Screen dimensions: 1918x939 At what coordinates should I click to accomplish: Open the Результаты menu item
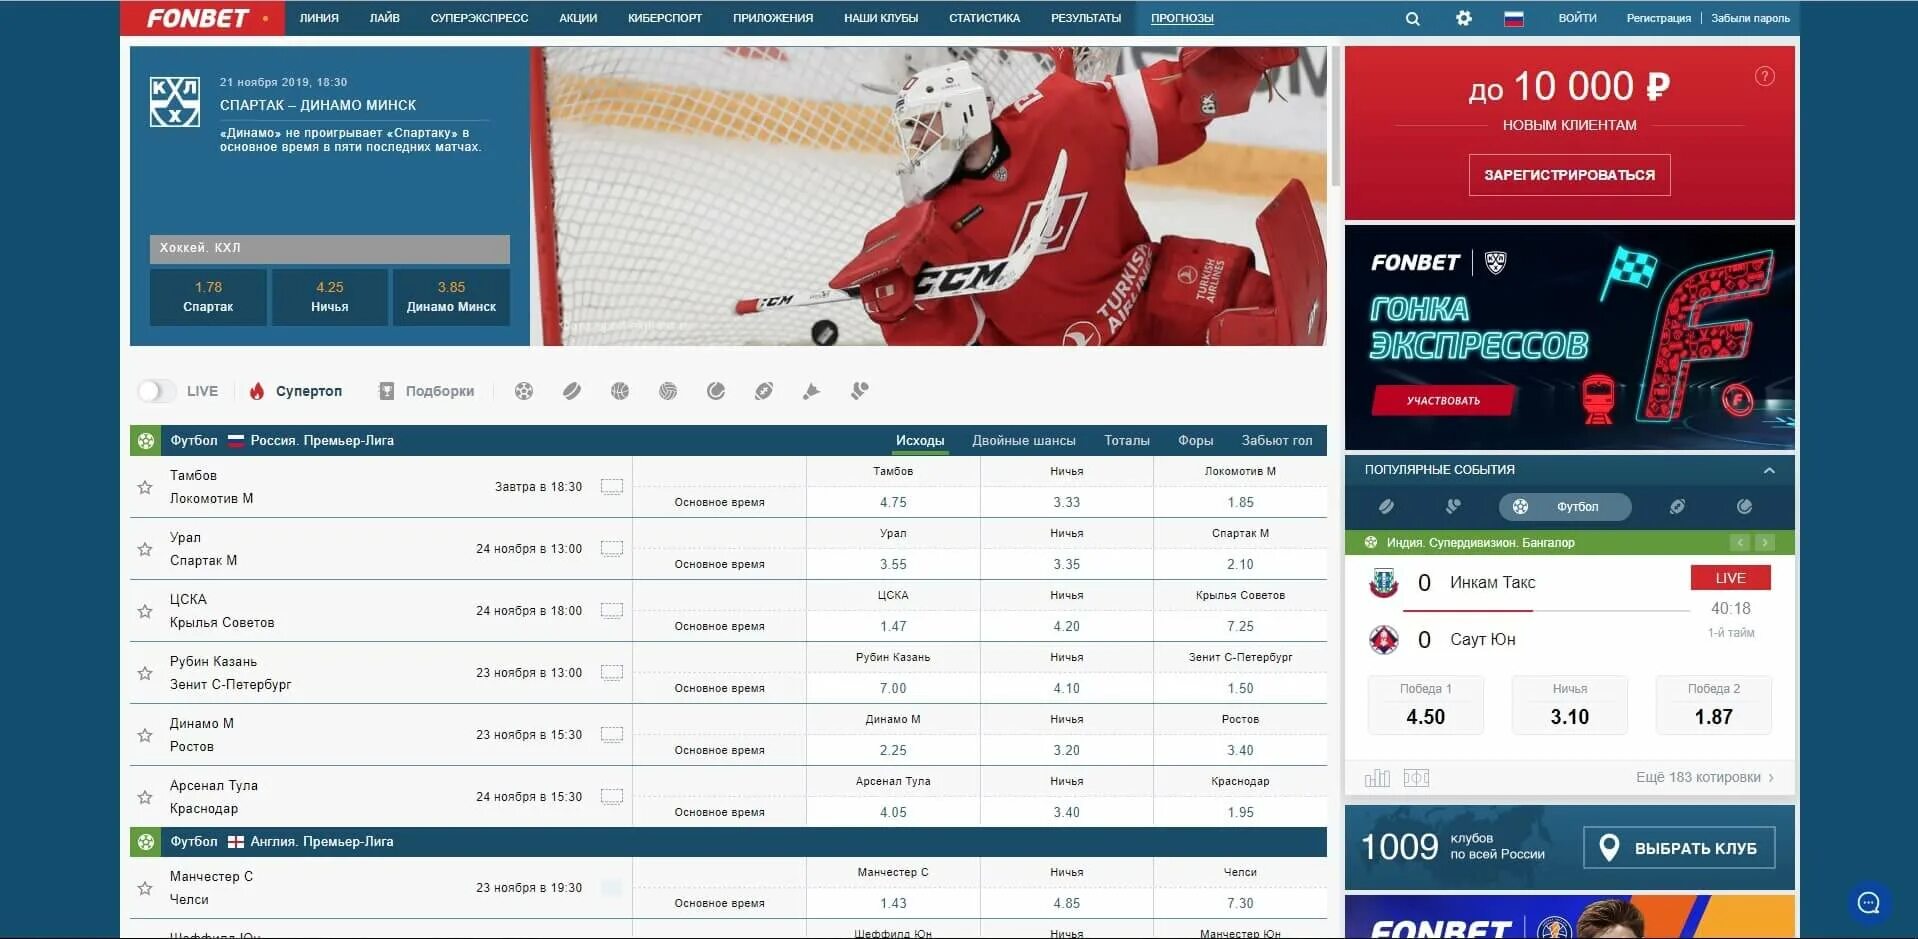click(1086, 18)
